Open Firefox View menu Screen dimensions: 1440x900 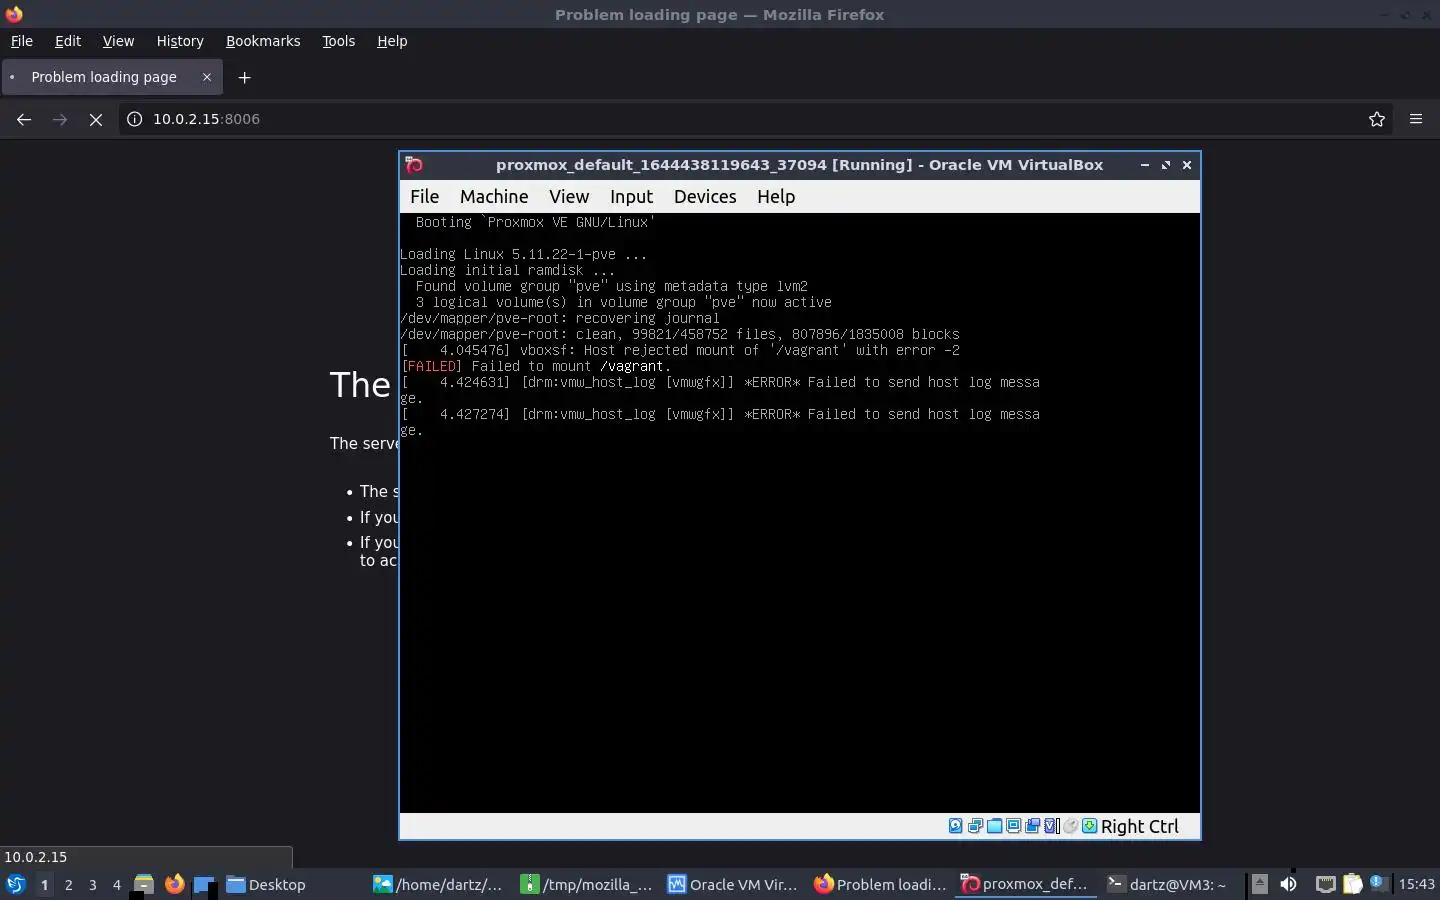(118, 41)
